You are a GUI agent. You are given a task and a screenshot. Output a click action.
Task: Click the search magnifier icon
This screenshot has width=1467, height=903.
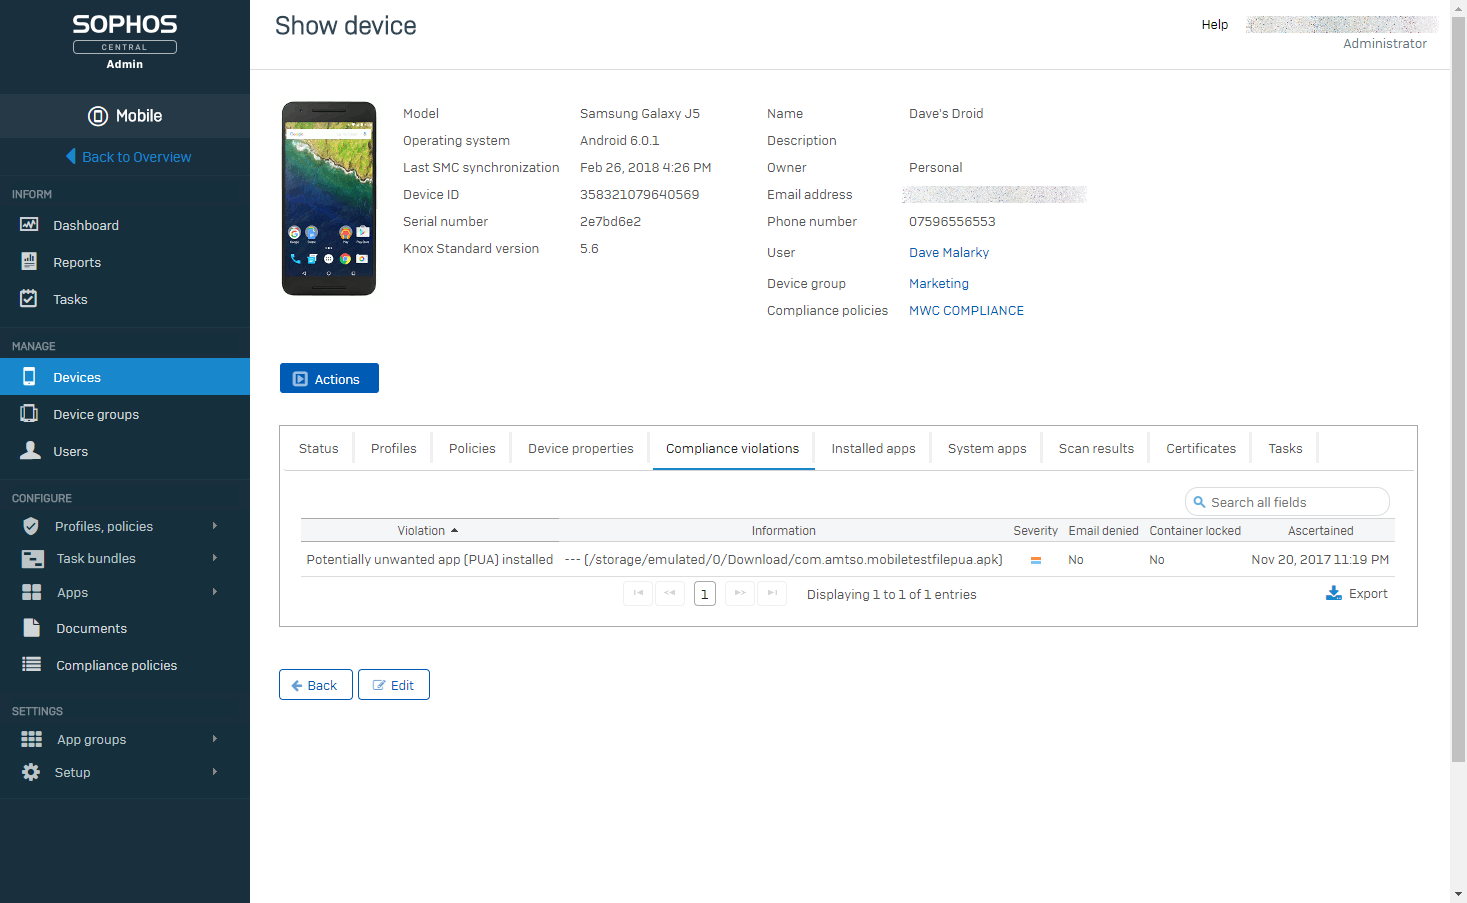(1199, 502)
